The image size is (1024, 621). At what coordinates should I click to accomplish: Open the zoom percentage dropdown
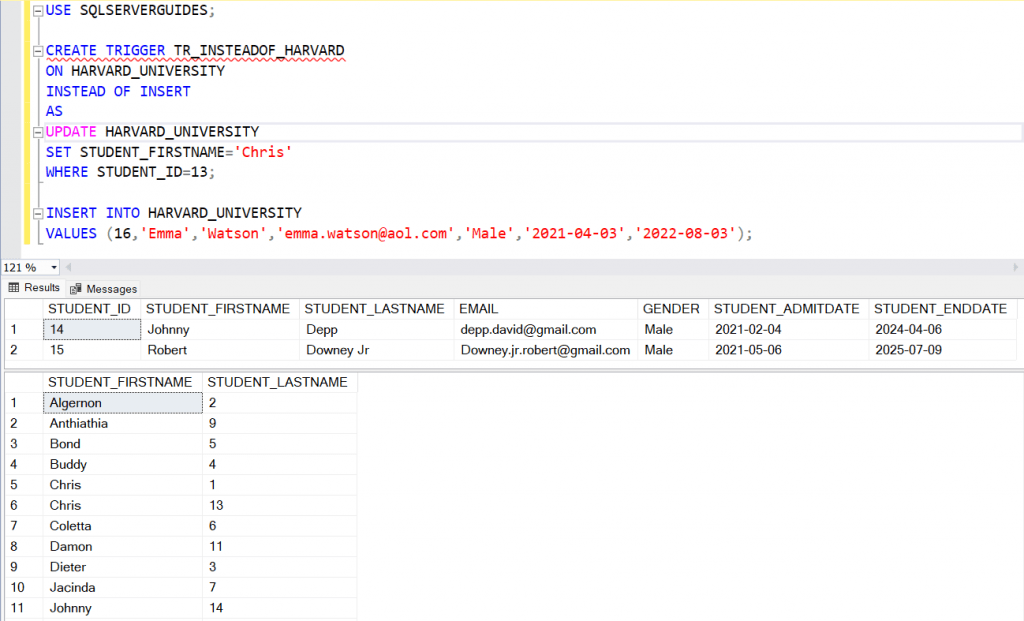(52, 268)
